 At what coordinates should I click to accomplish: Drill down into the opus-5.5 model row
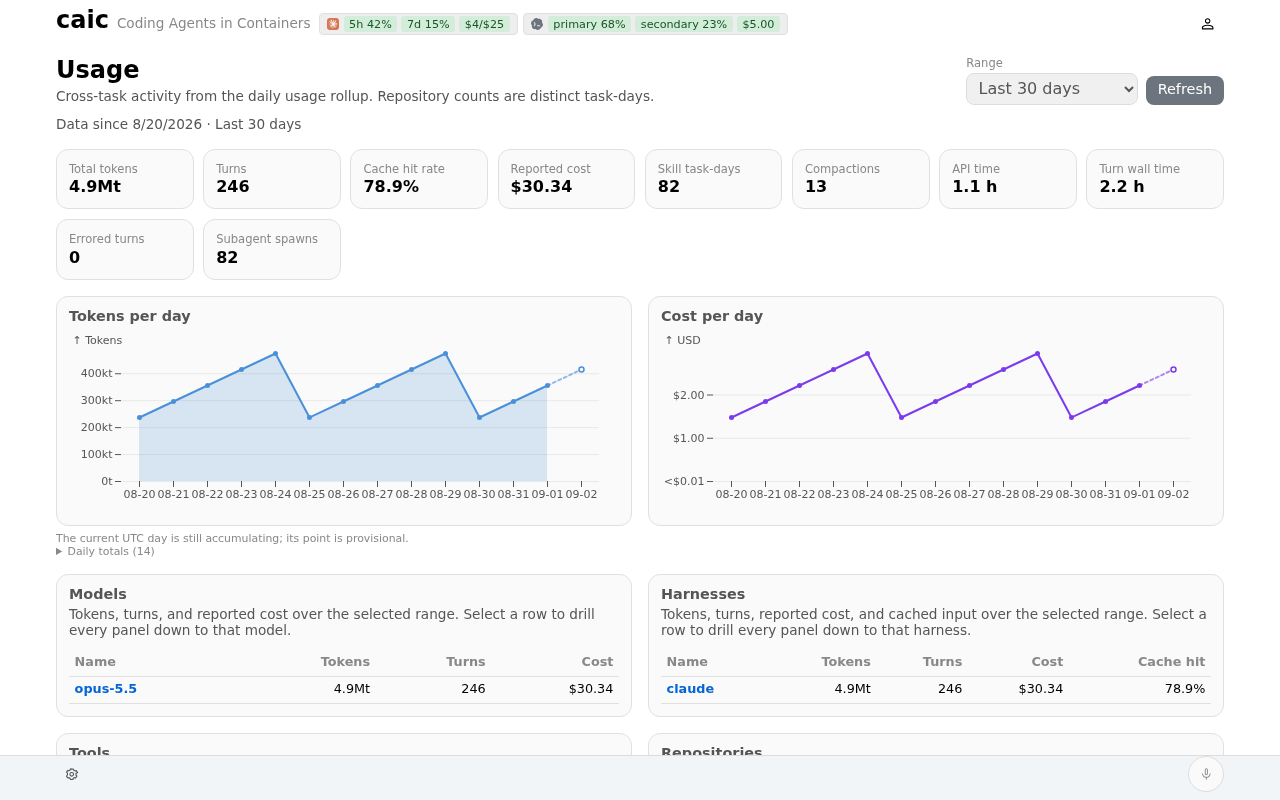coord(344,689)
